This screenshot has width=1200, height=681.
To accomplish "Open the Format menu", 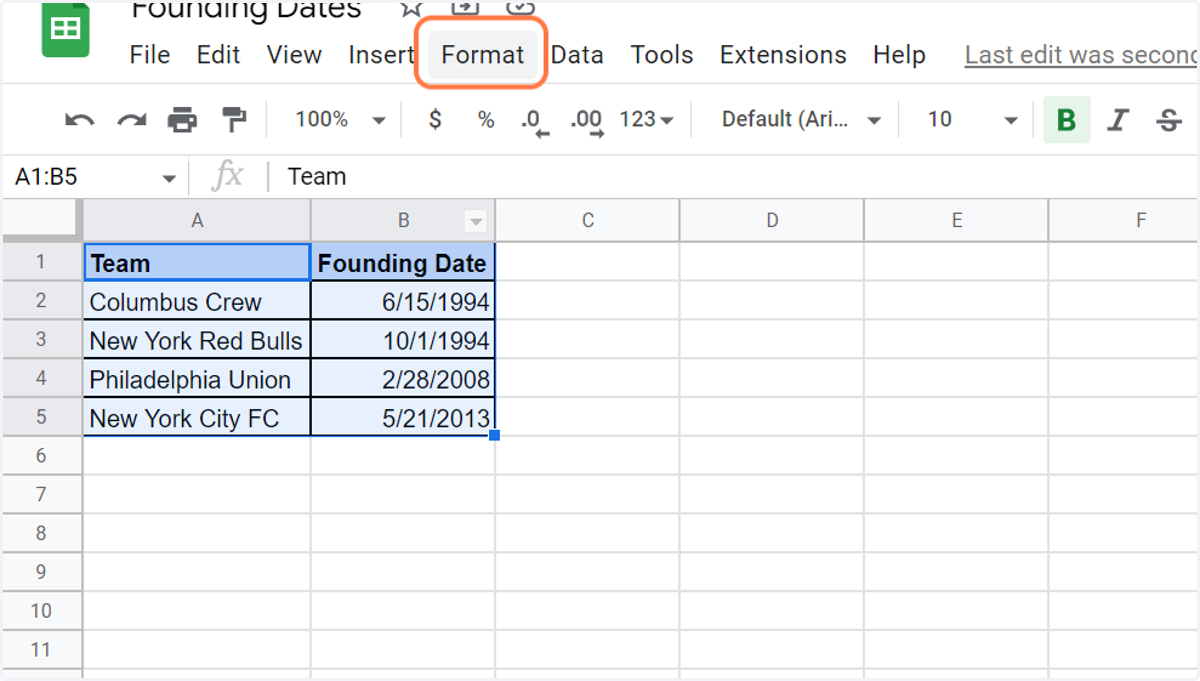I will (x=483, y=55).
